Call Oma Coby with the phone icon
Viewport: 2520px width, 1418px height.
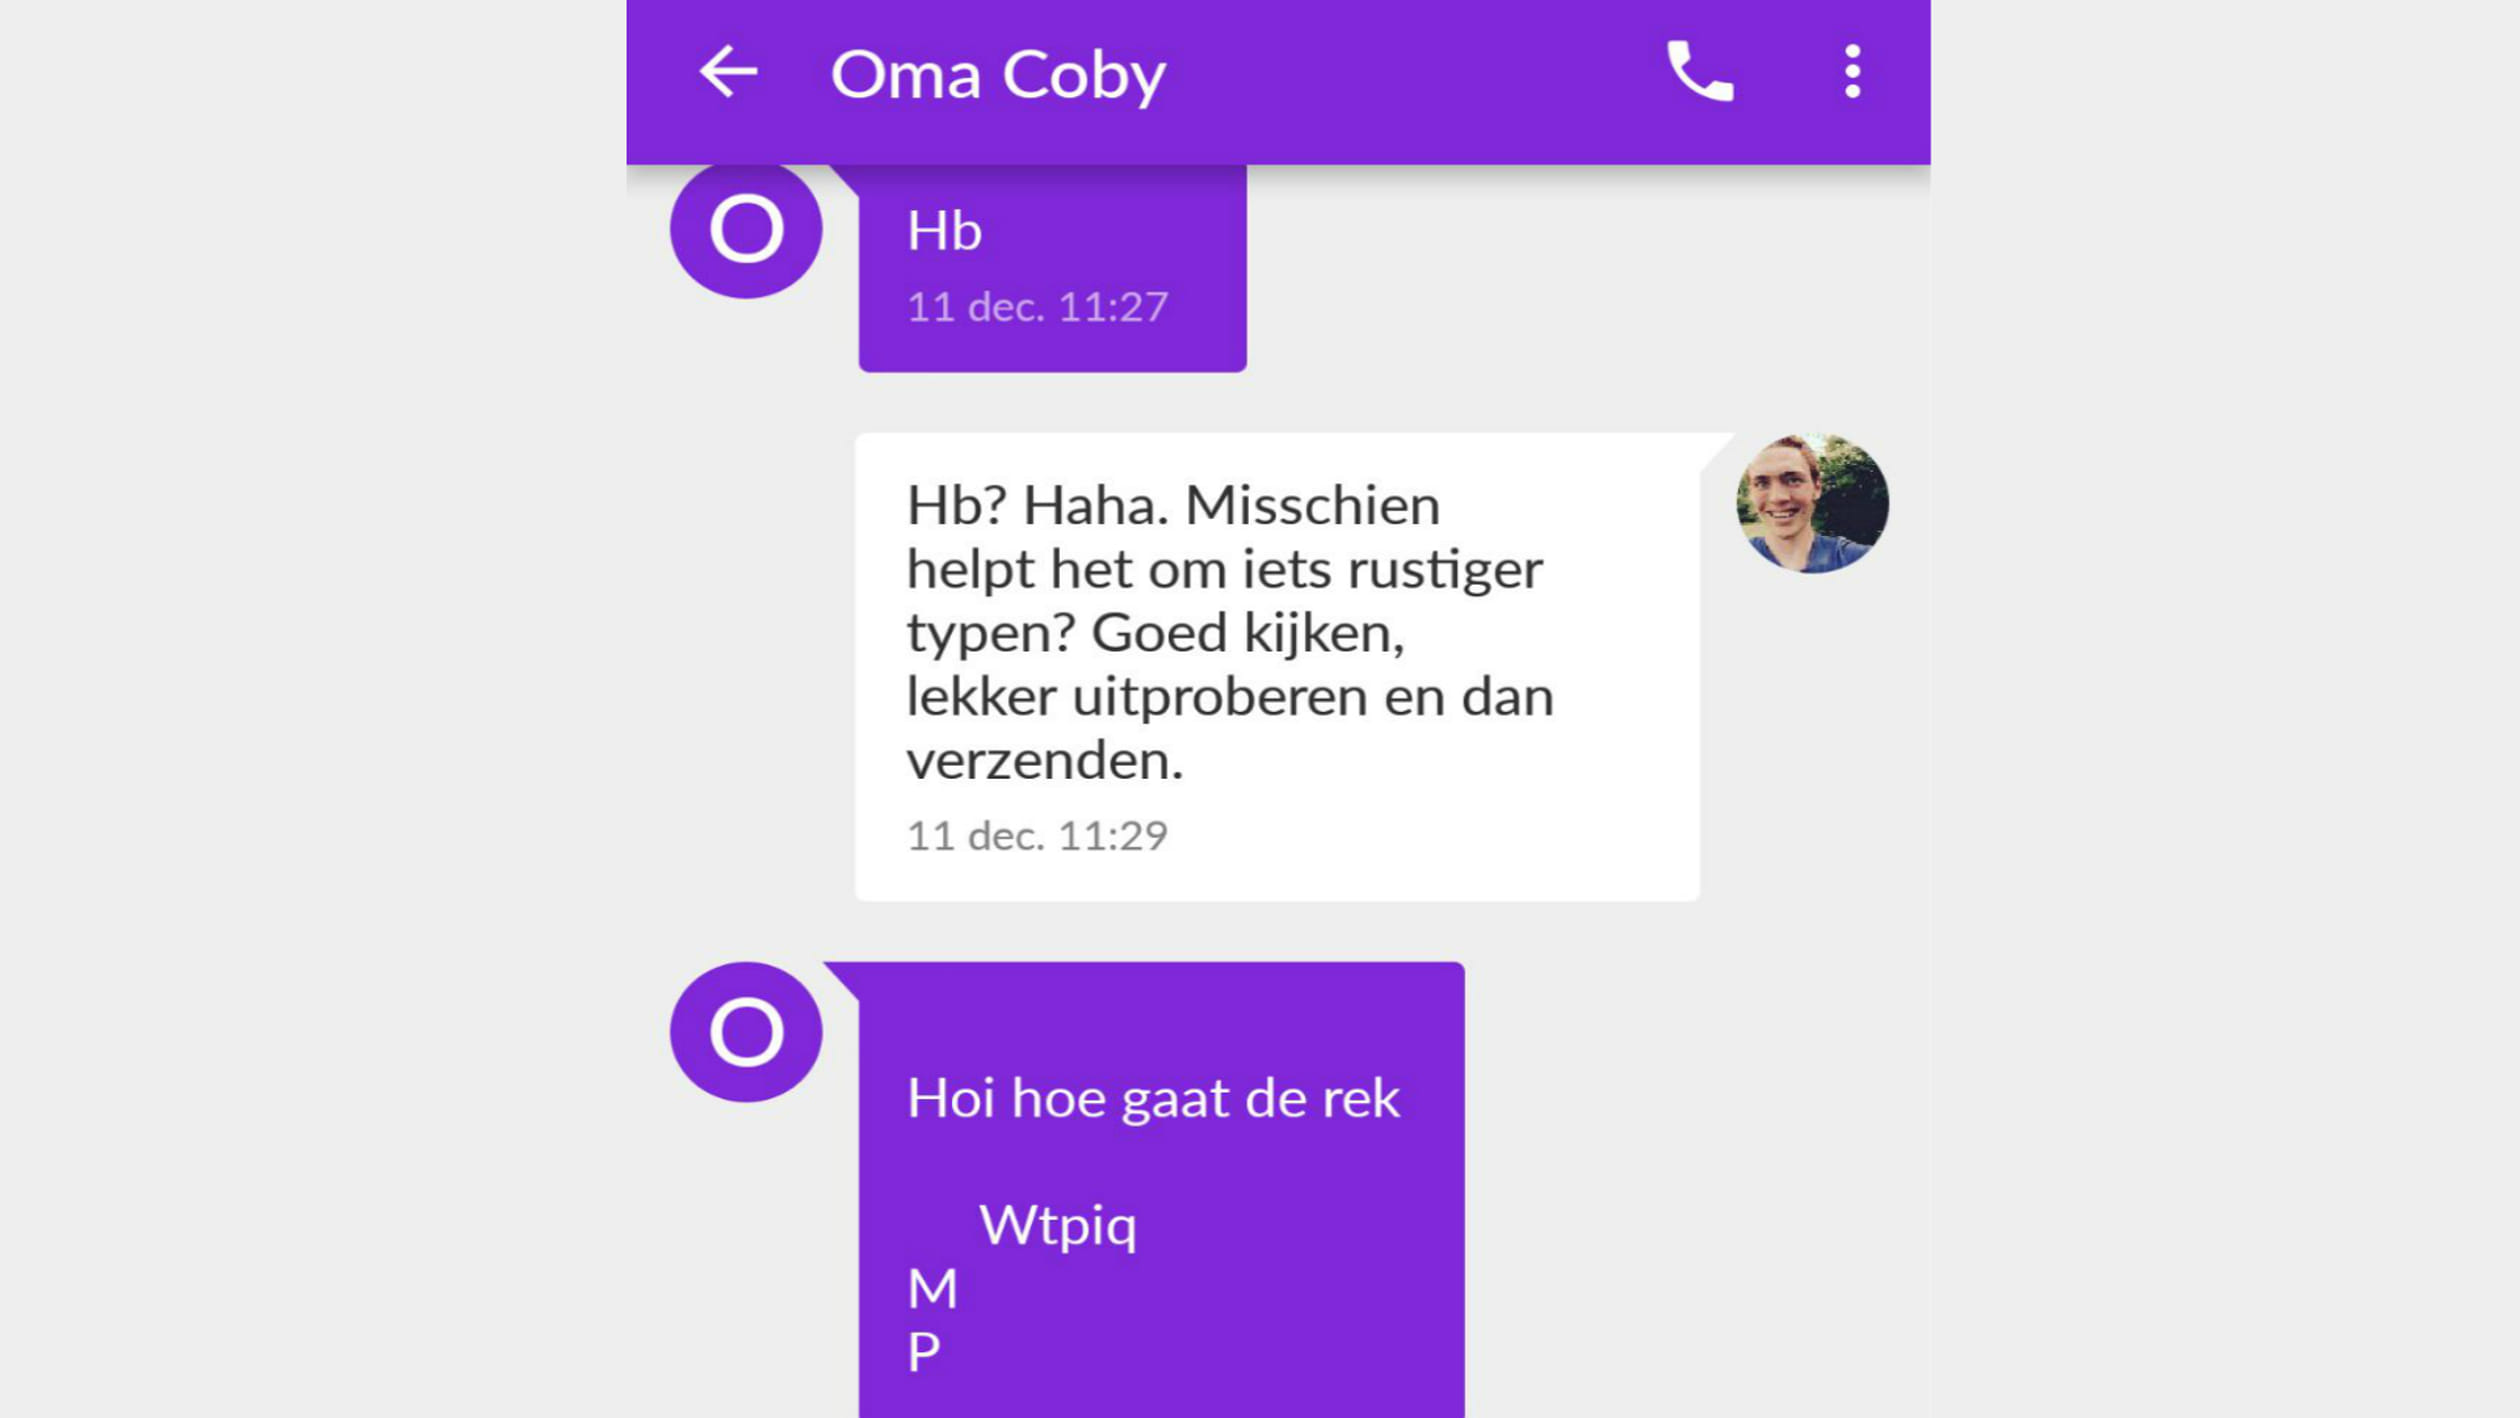tap(1700, 72)
